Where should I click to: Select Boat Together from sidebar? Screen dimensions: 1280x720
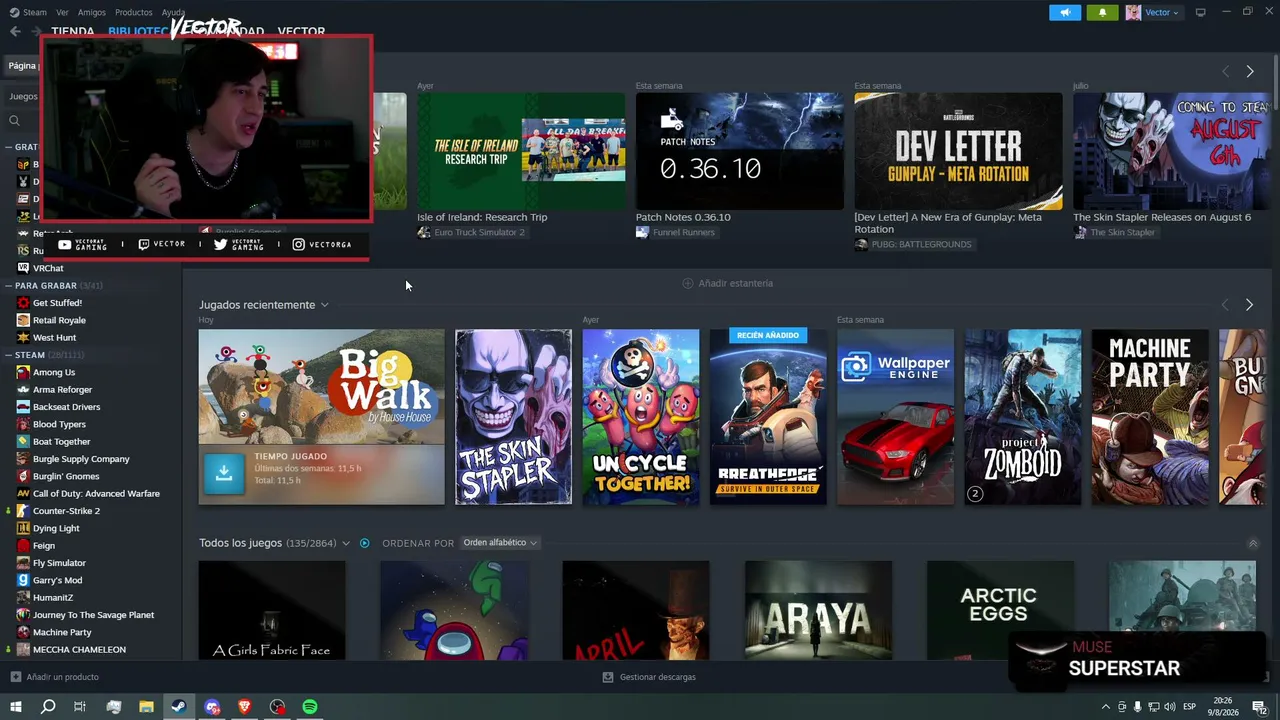[x=61, y=441]
